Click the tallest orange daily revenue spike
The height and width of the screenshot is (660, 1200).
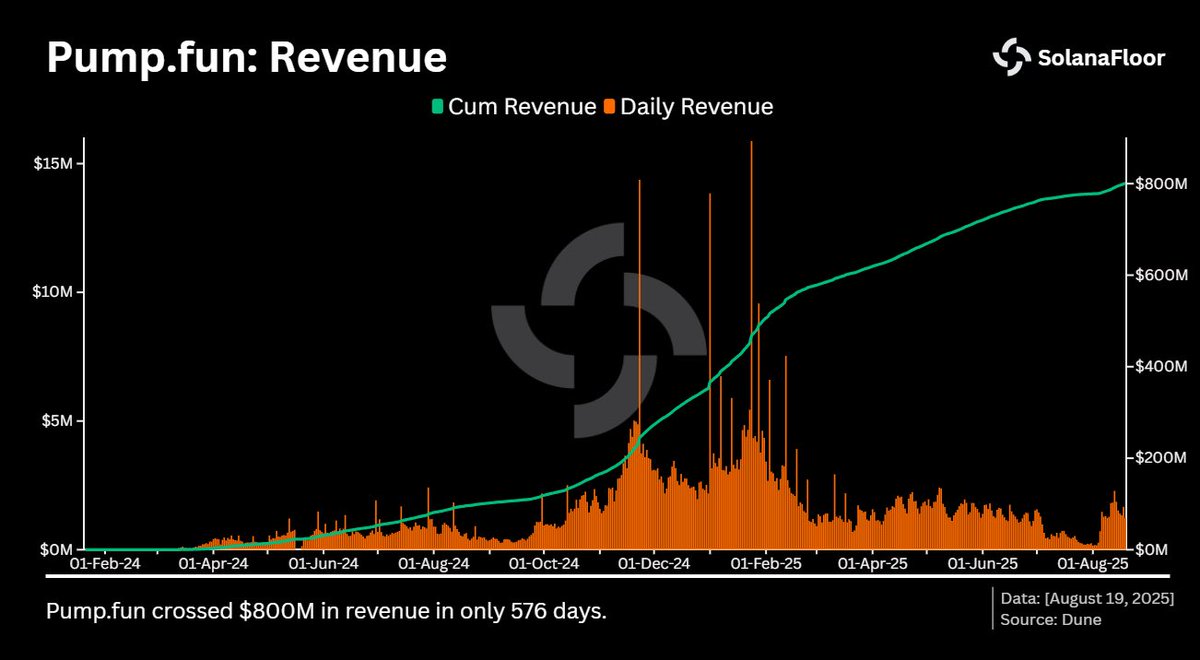click(x=750, y=345)
